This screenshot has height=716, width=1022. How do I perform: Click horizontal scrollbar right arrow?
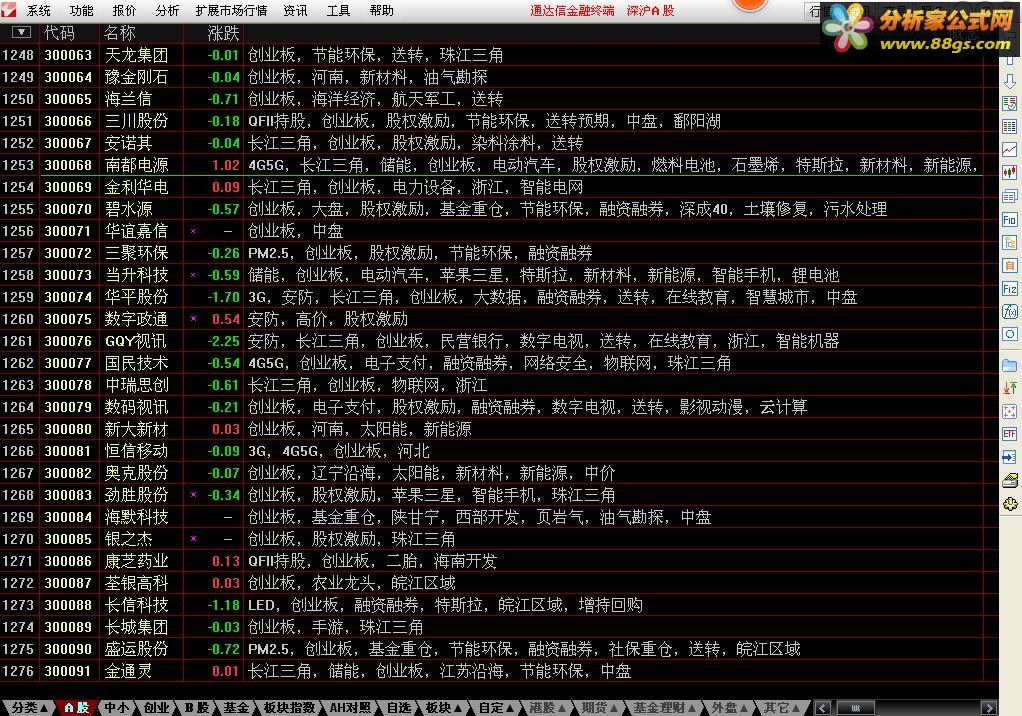click(x=989, y=708)
